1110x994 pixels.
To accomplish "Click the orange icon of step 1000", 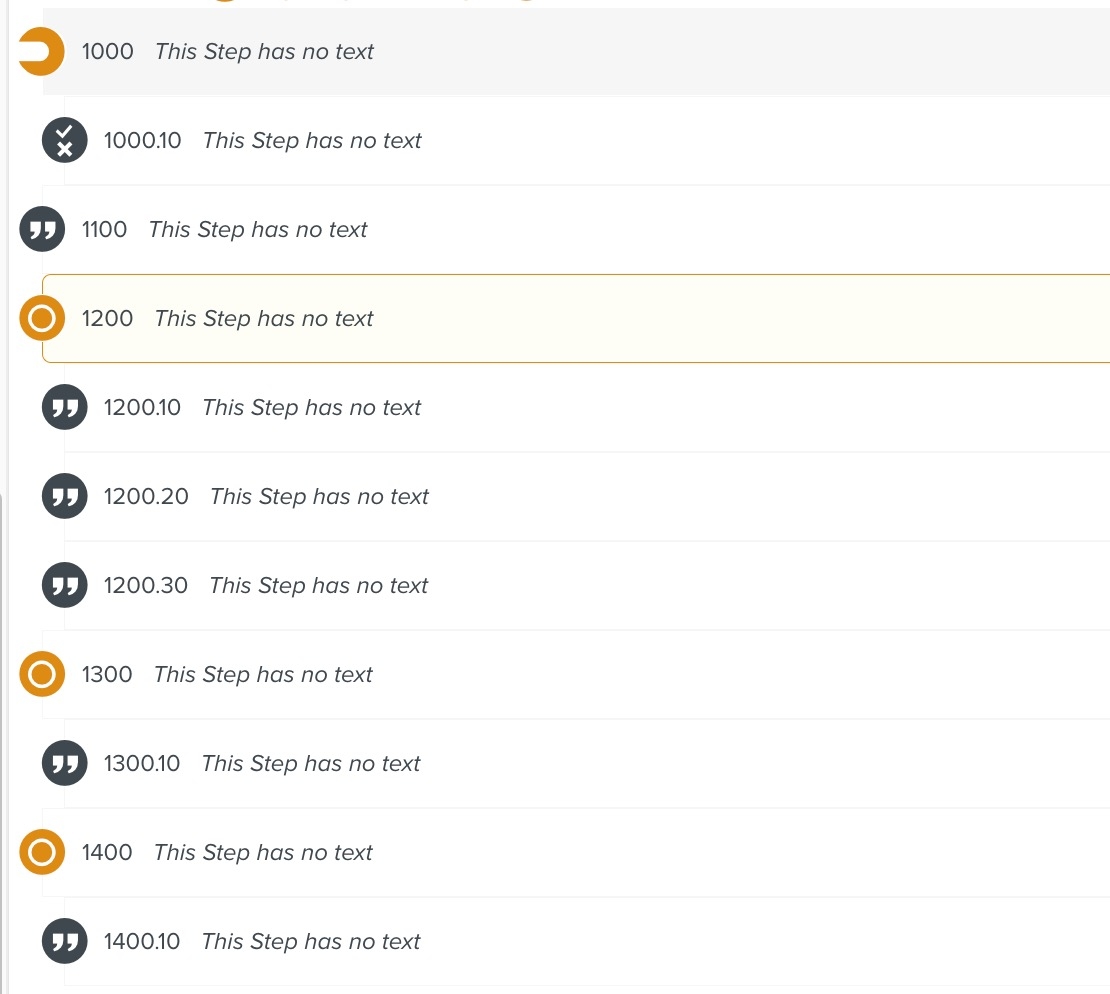I will click(x=42, y=52).
